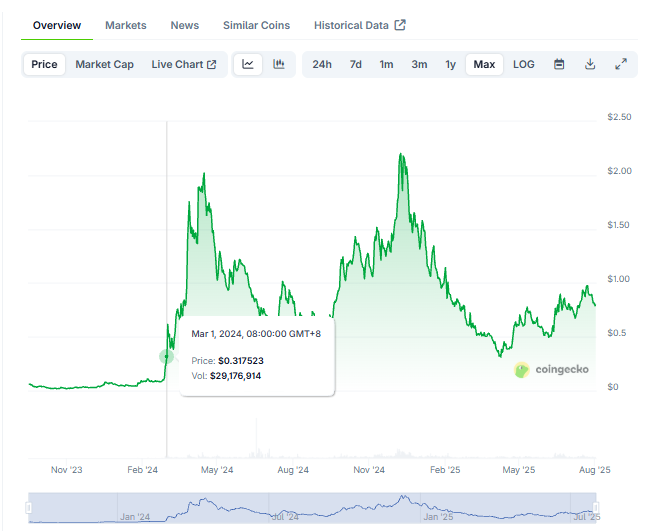This screenshot has height=531, width=667.
Task: Click the Aug '24 x-axis label
Action: coord(293,470)
